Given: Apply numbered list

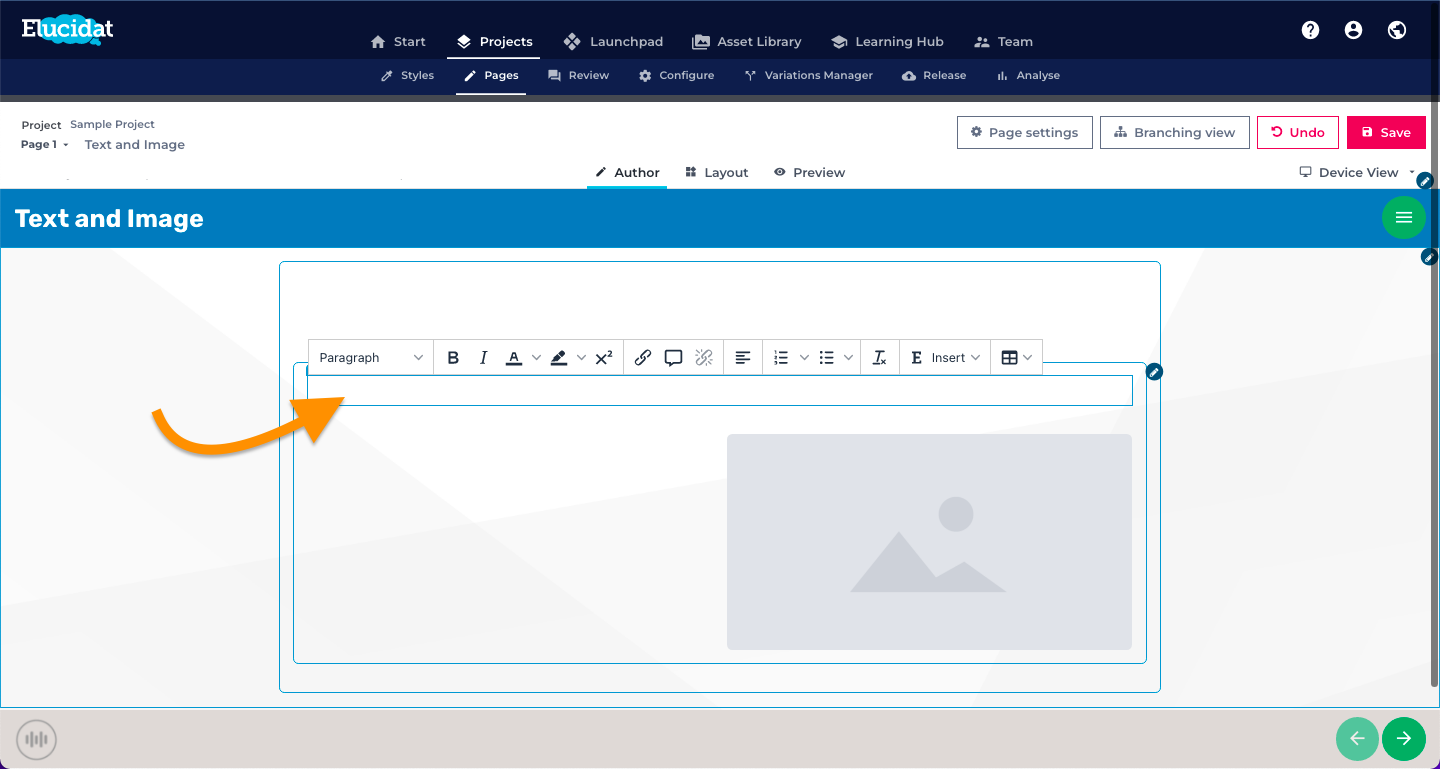Looking at the screenshot, I should [782, 358].
